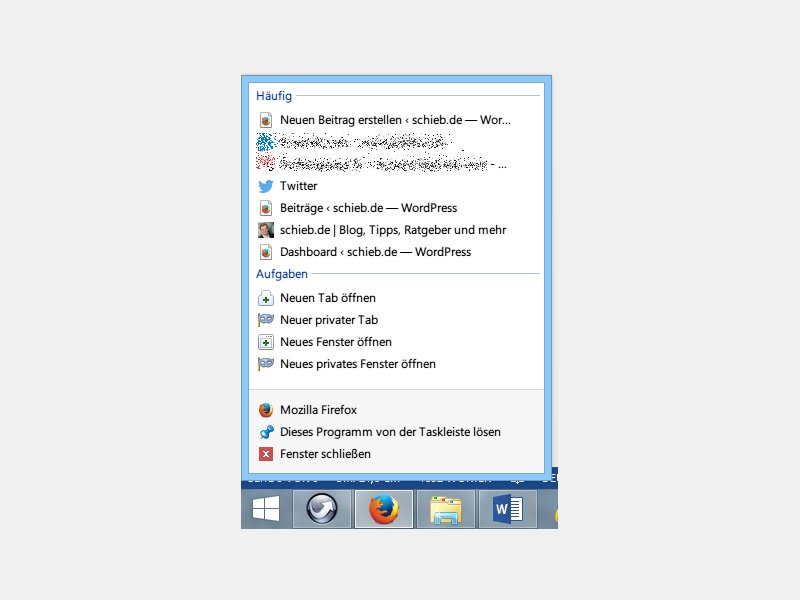Click the schieb.de portrait favicon
The height and width of the screenshot is (600, 800).
pyautogui.click(x=265, y=230)
